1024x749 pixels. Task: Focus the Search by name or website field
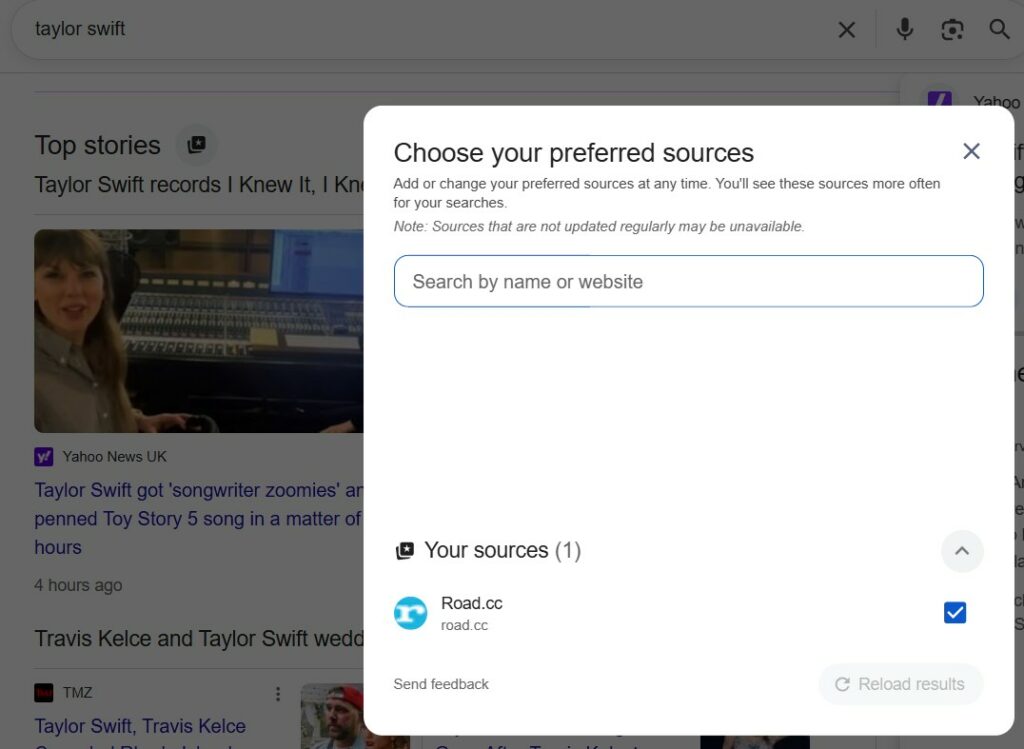[x=688, y=281]
